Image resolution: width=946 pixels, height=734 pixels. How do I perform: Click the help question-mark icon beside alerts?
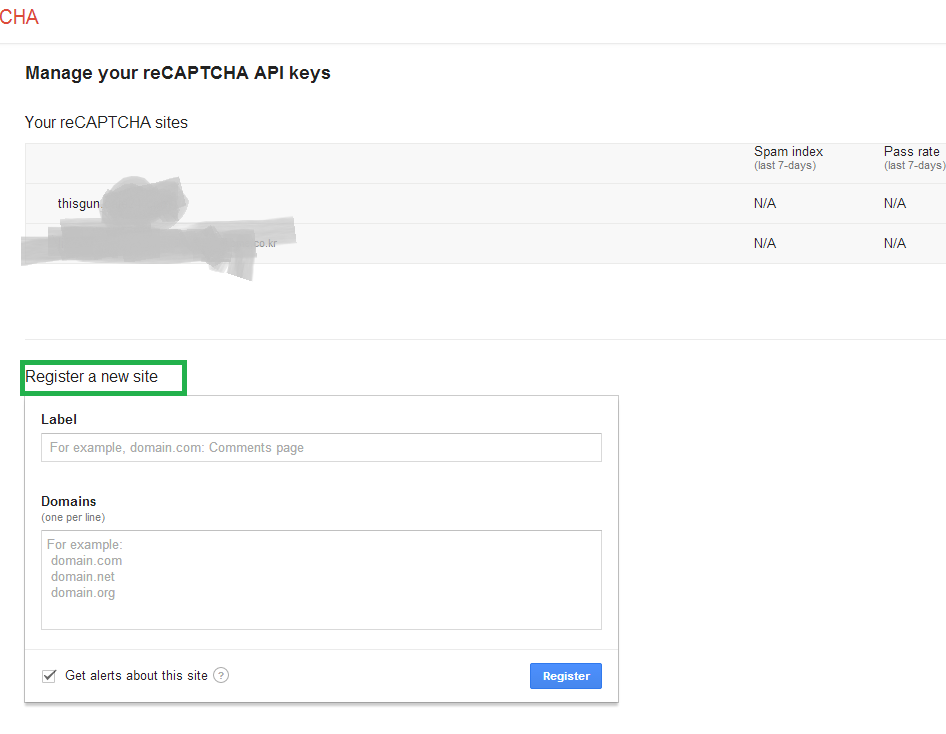coord(221,675)
